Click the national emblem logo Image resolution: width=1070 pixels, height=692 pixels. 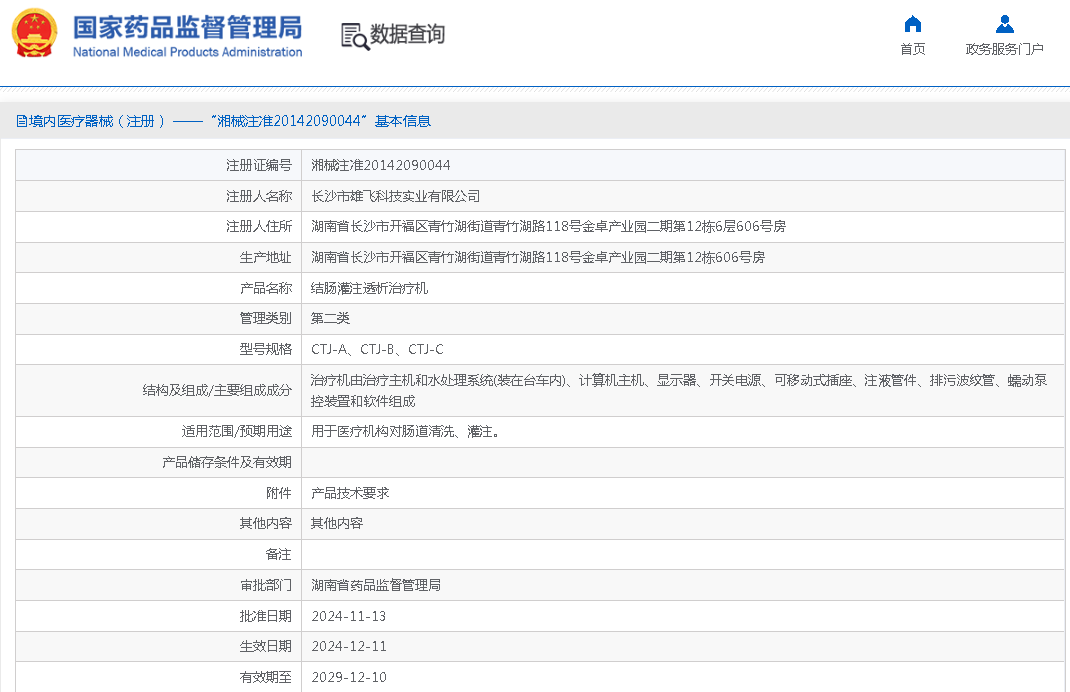click(x=35, y=34)
